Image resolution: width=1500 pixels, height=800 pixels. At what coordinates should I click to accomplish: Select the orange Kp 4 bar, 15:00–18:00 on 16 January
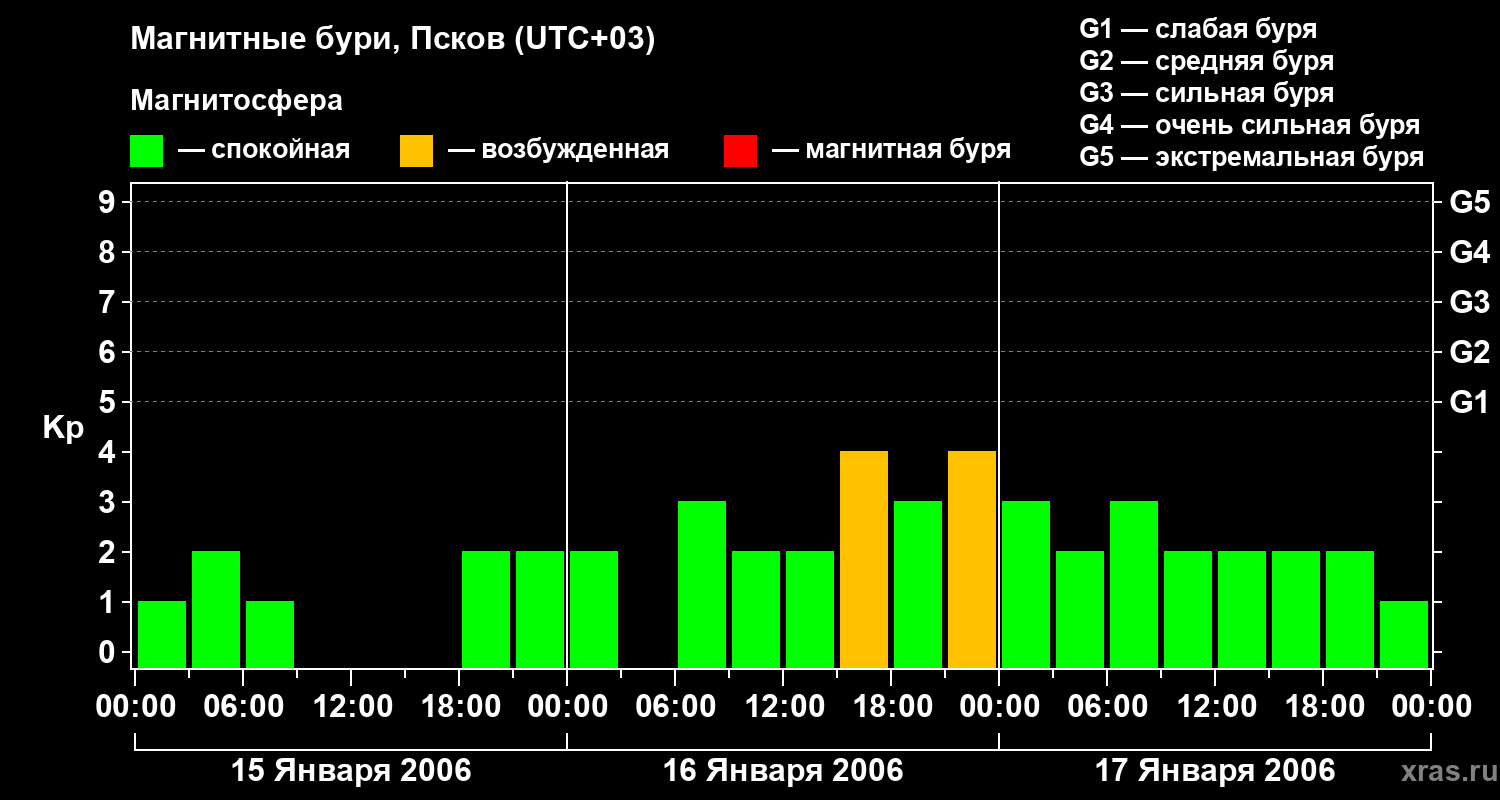tap(864, 560)
